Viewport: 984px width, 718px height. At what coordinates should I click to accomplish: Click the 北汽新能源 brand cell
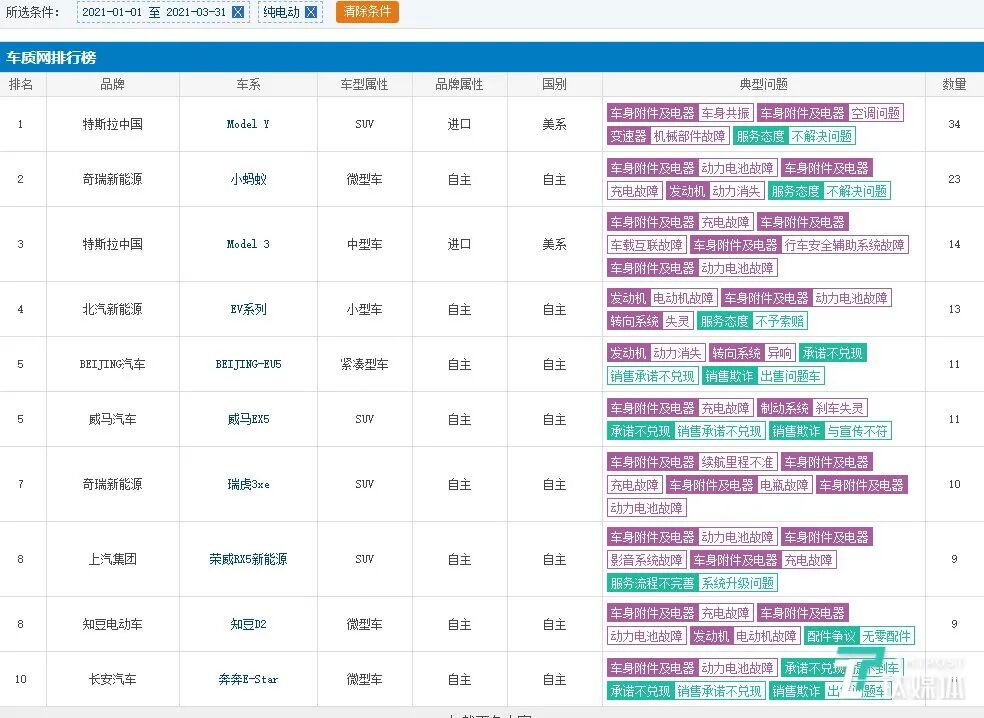pos(112,309)
